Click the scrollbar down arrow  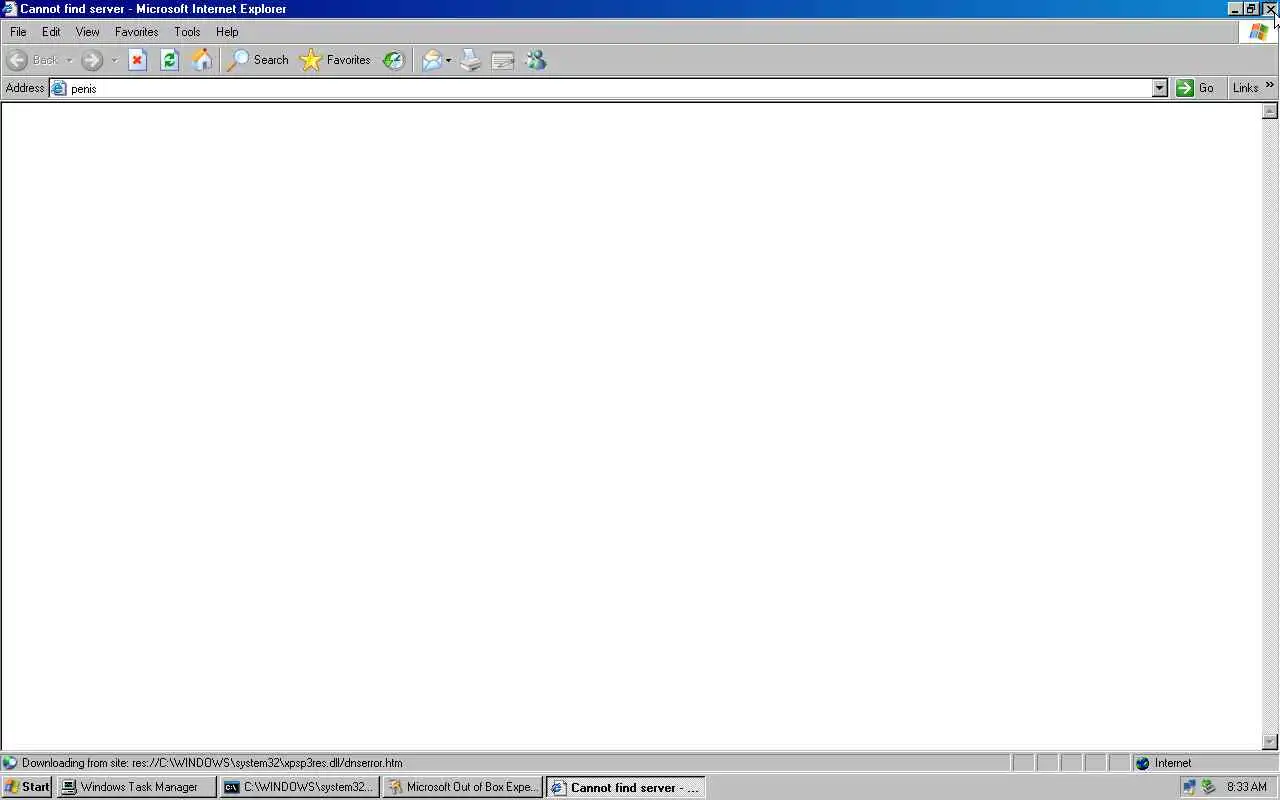(1270, 742)
